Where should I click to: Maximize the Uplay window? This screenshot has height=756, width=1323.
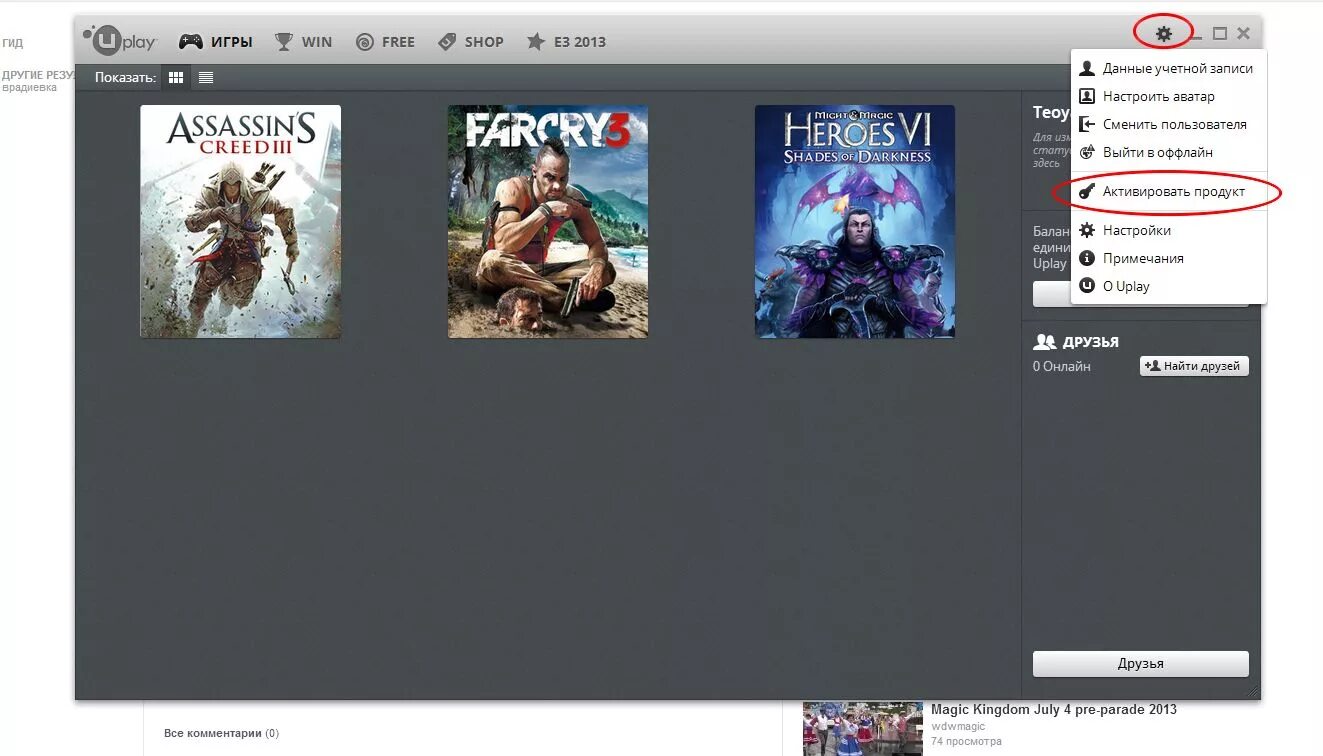pos(1219,34)
